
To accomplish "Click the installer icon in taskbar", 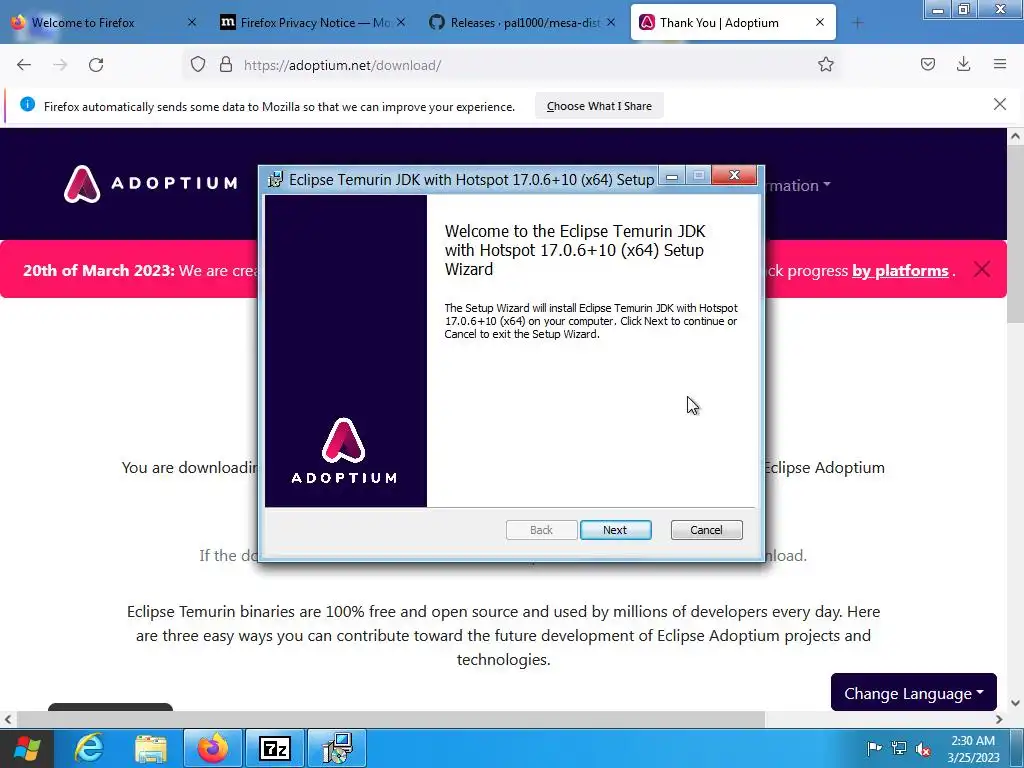I will (337, 748).
